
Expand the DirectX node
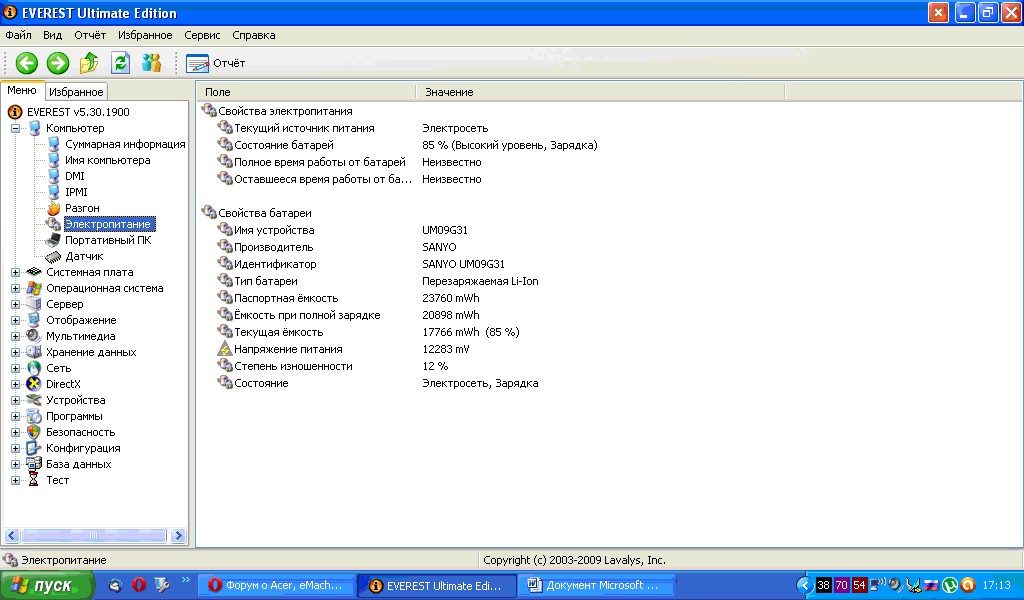pyautogui.click(x=15, y=384)
